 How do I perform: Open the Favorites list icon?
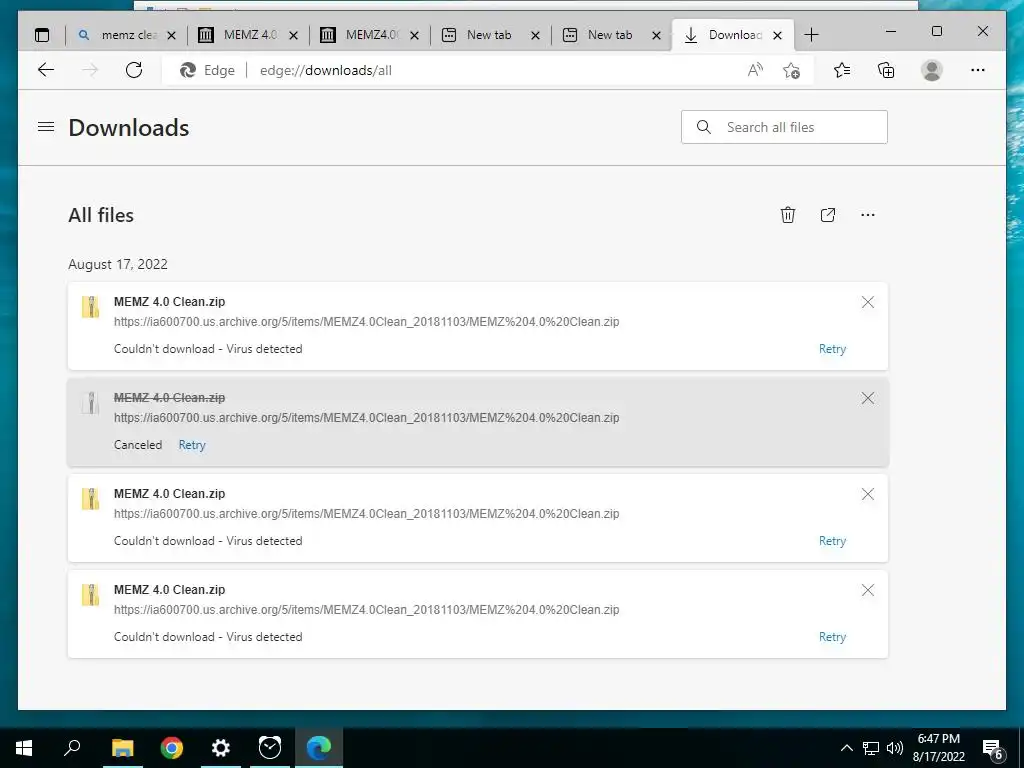pos(842,70)
